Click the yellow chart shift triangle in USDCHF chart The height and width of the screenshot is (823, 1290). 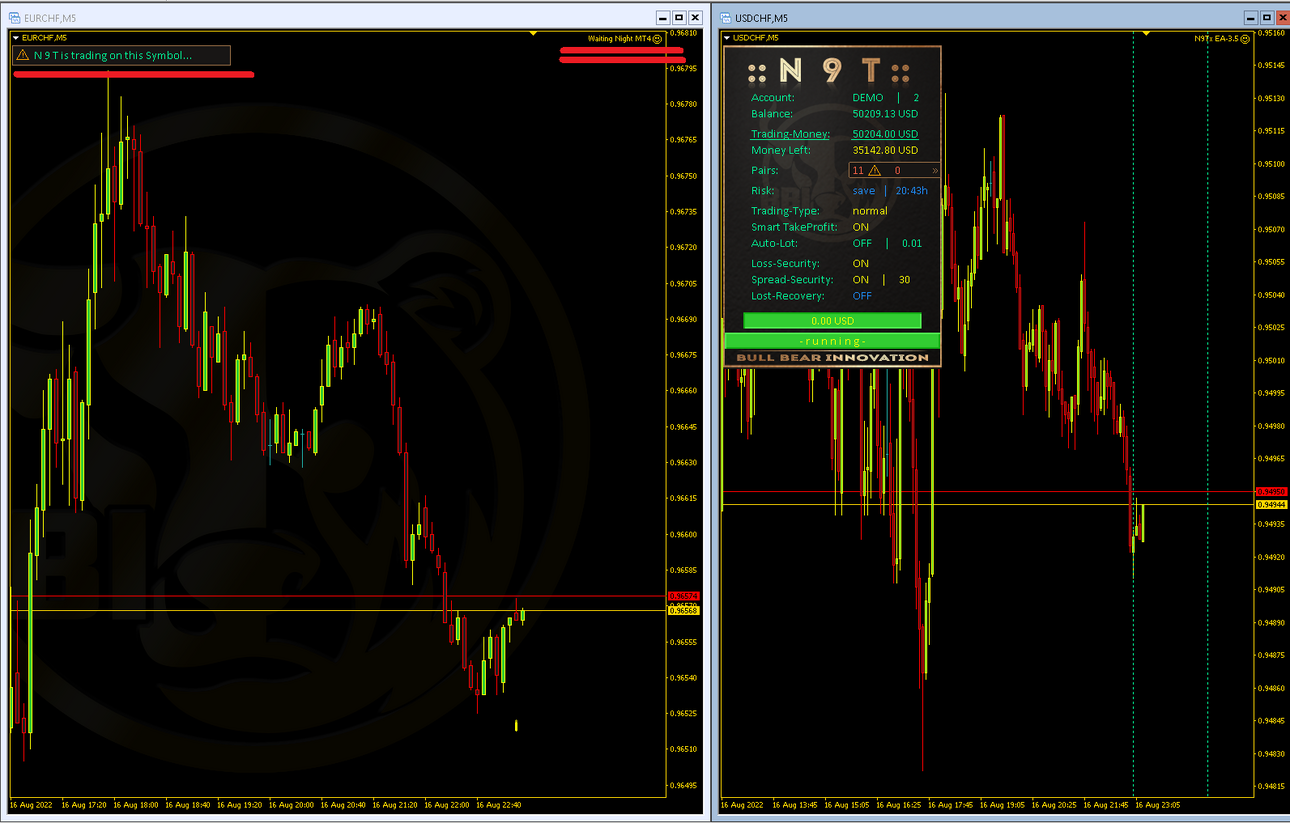coord(1146,35)
